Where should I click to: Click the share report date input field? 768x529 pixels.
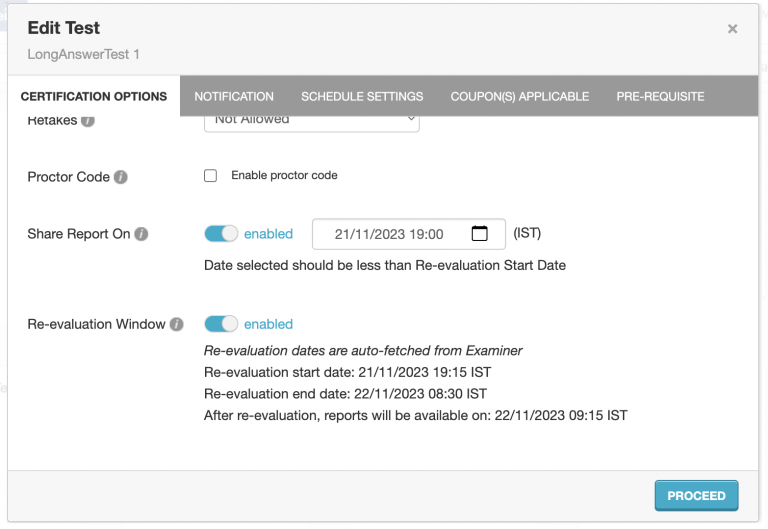[x=390, y=234]
